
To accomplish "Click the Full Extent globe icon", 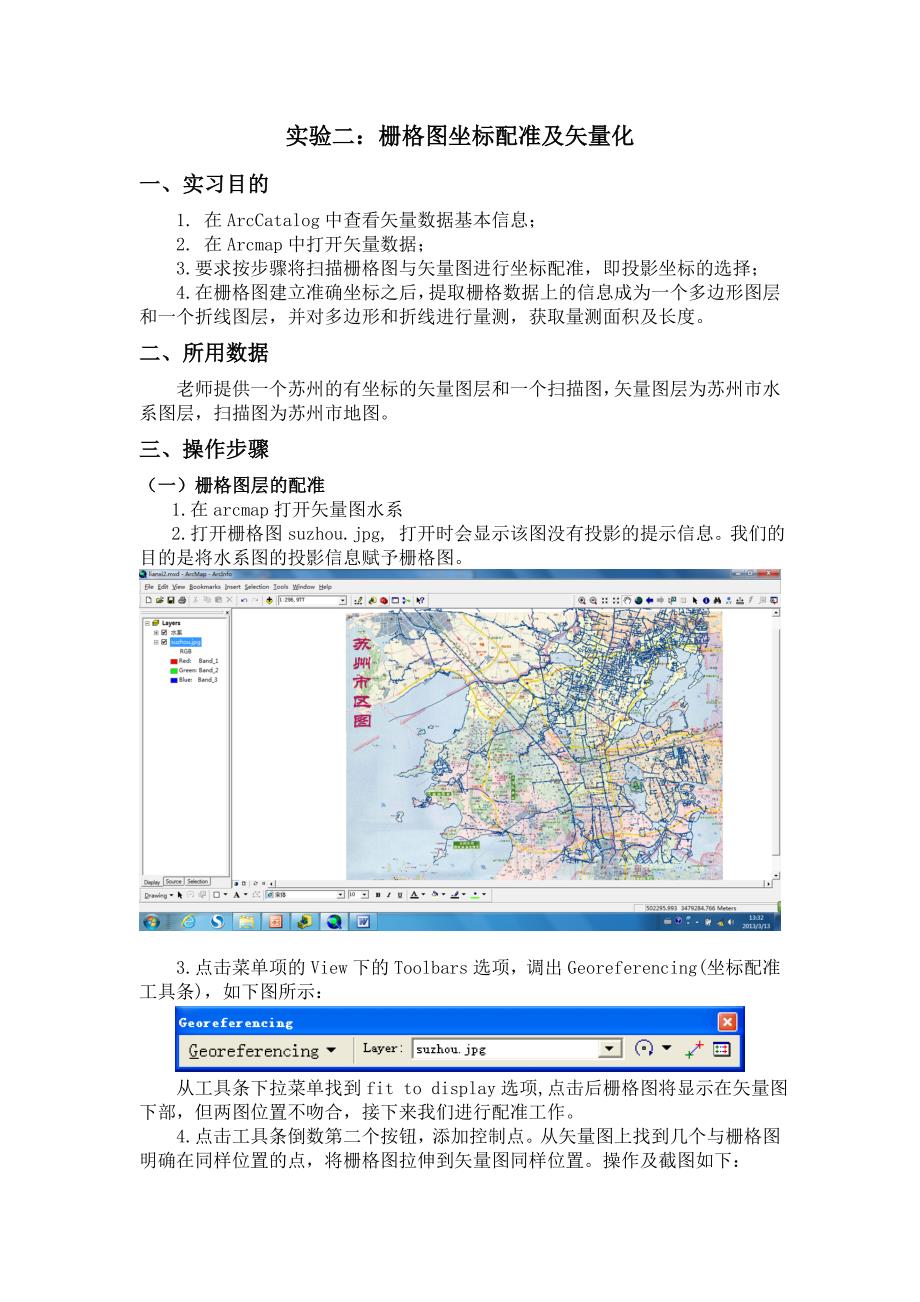I will [637, 600].
